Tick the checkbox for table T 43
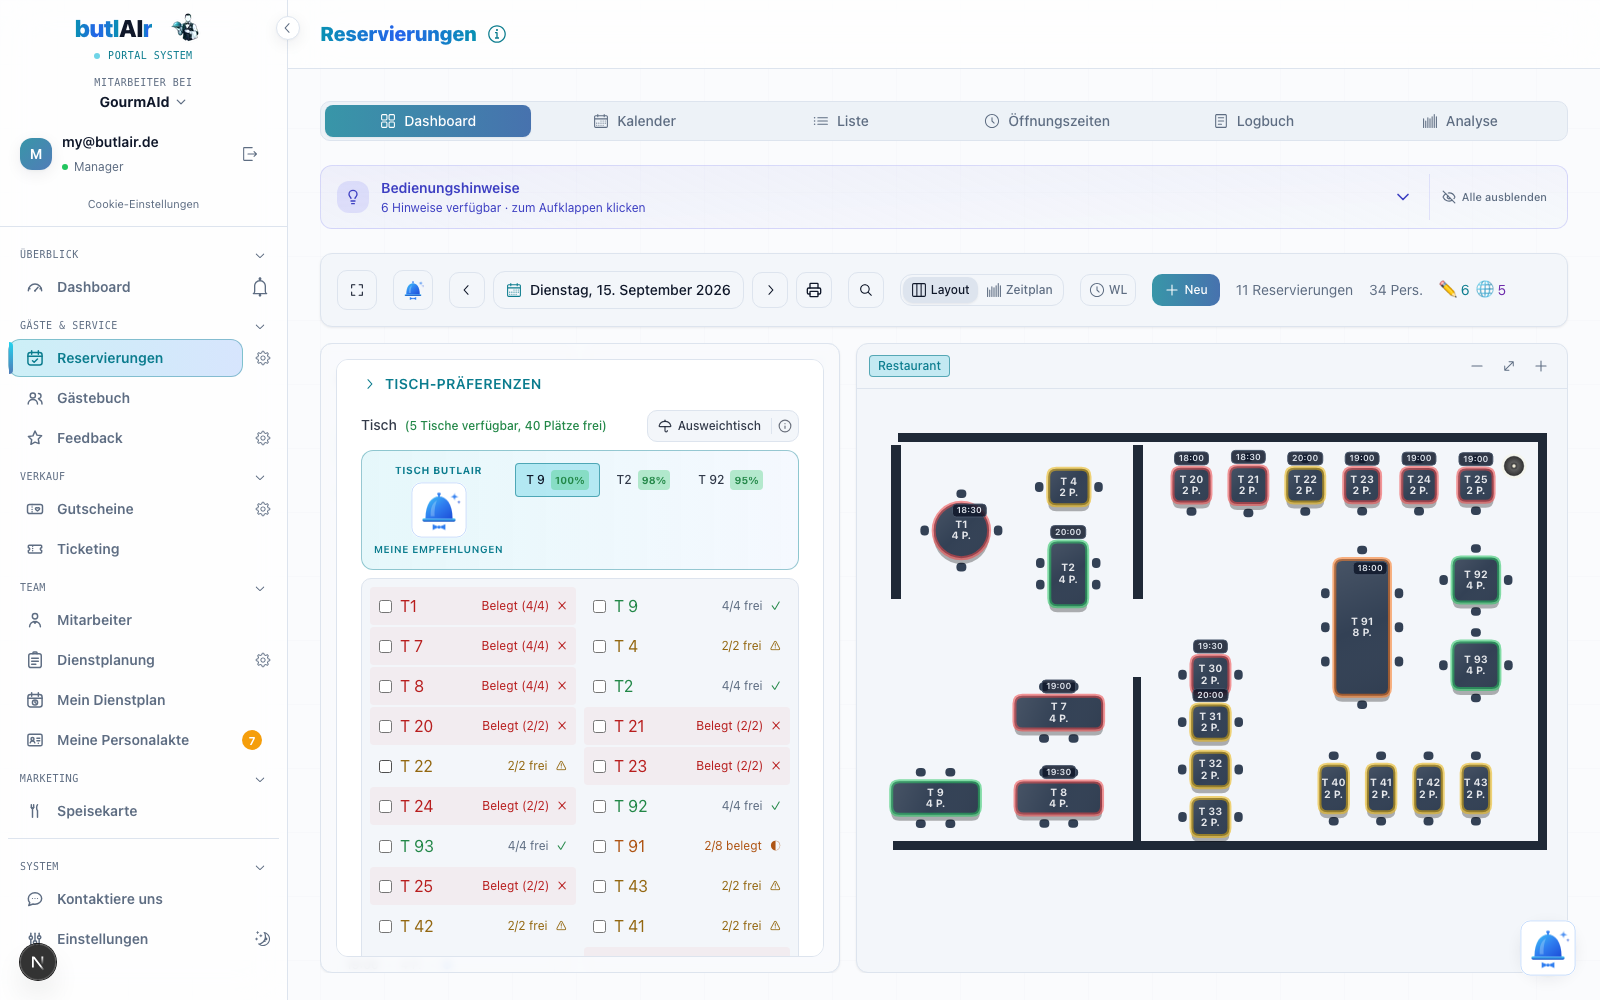Viewport: 1600px width, 1000px height. click(599, 886)
